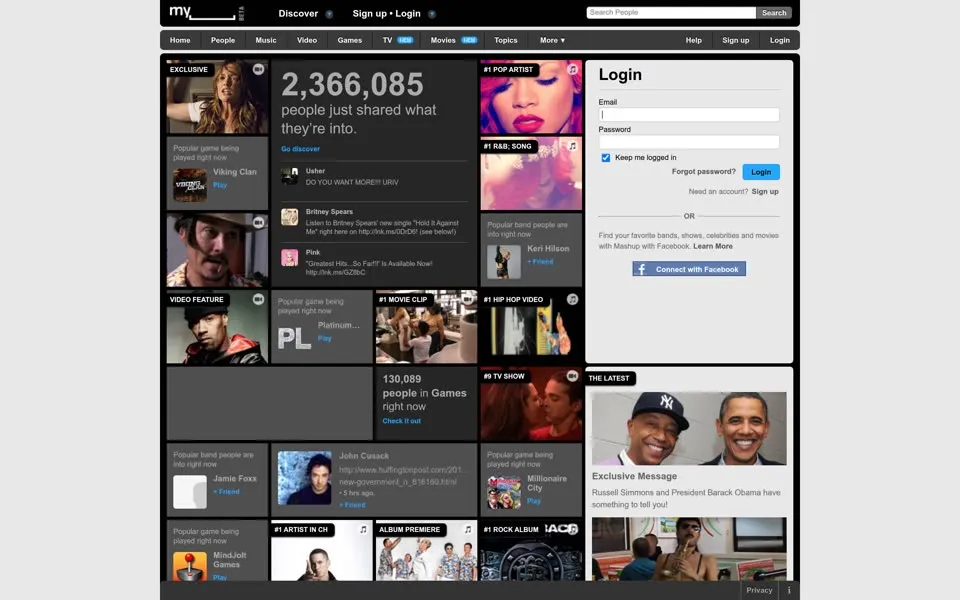The image size is (960, 600).
Task: Click Forgot password link
Action: [x=703, y=172]
